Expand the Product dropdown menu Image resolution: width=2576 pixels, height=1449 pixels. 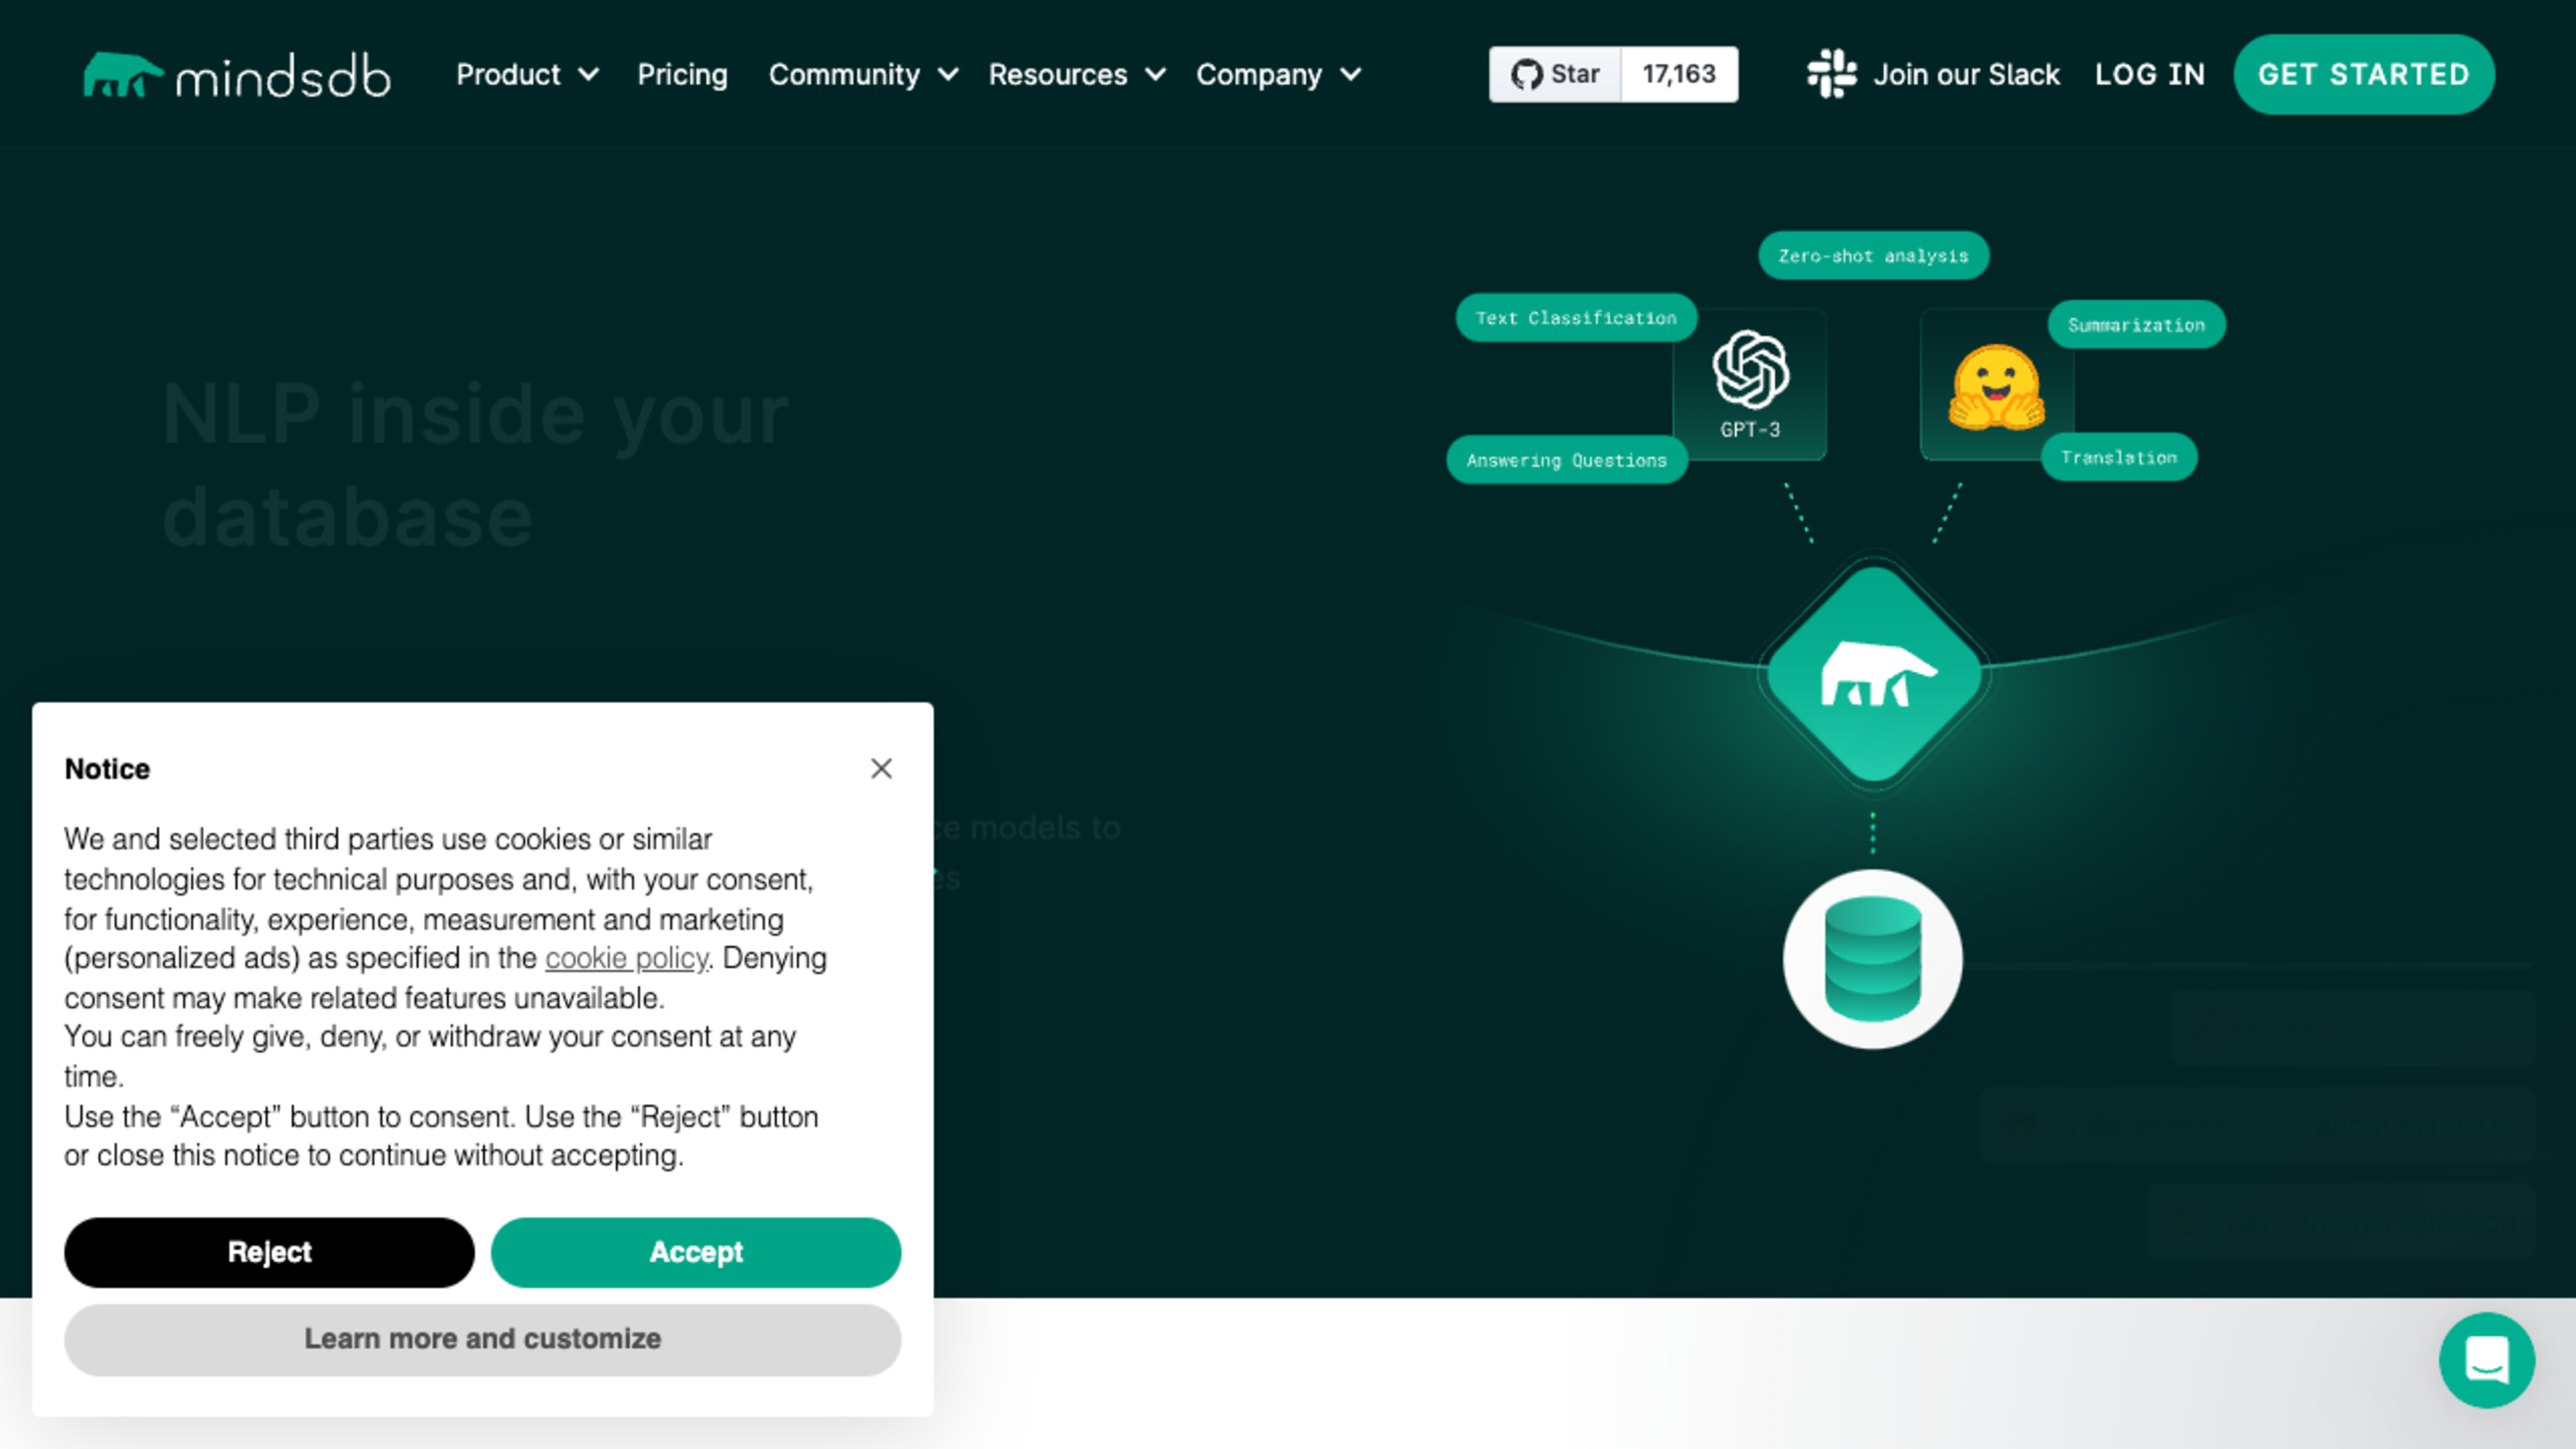[x=528, y=75]
